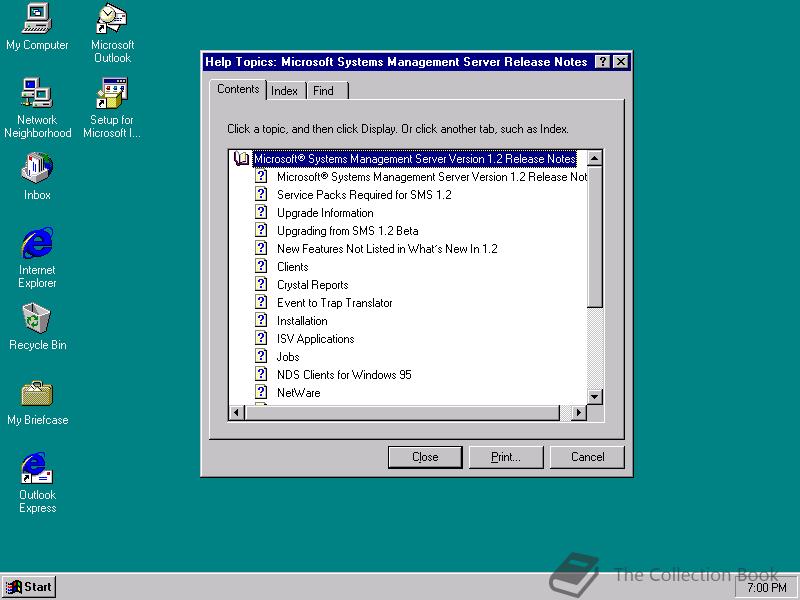Click the topic icon beside Event to Trap Translator
The width and height of the screenshot is (800, 600).
[261, 303]
